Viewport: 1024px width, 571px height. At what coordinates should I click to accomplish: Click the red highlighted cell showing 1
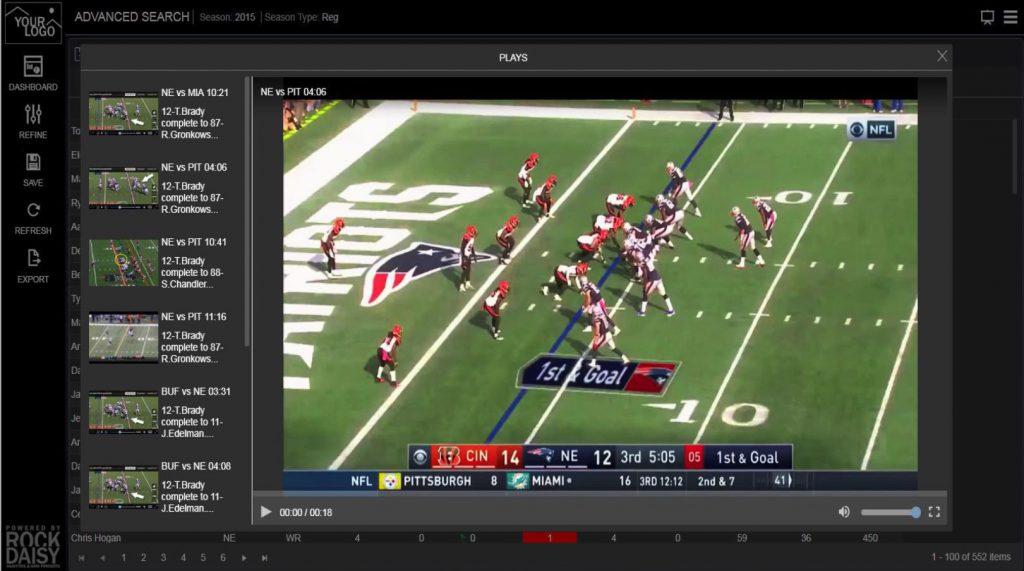(x=549, y=538)
